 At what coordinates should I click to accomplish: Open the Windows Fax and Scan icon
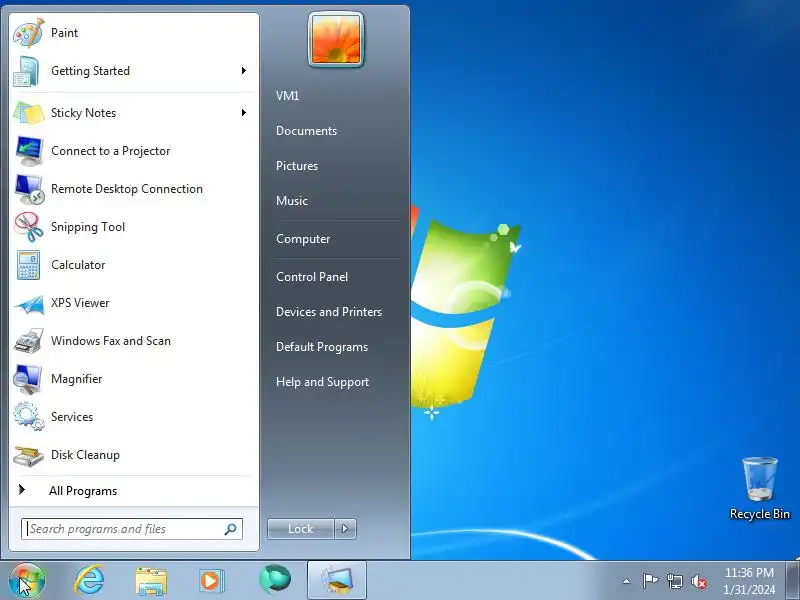(x=29, y=341)
